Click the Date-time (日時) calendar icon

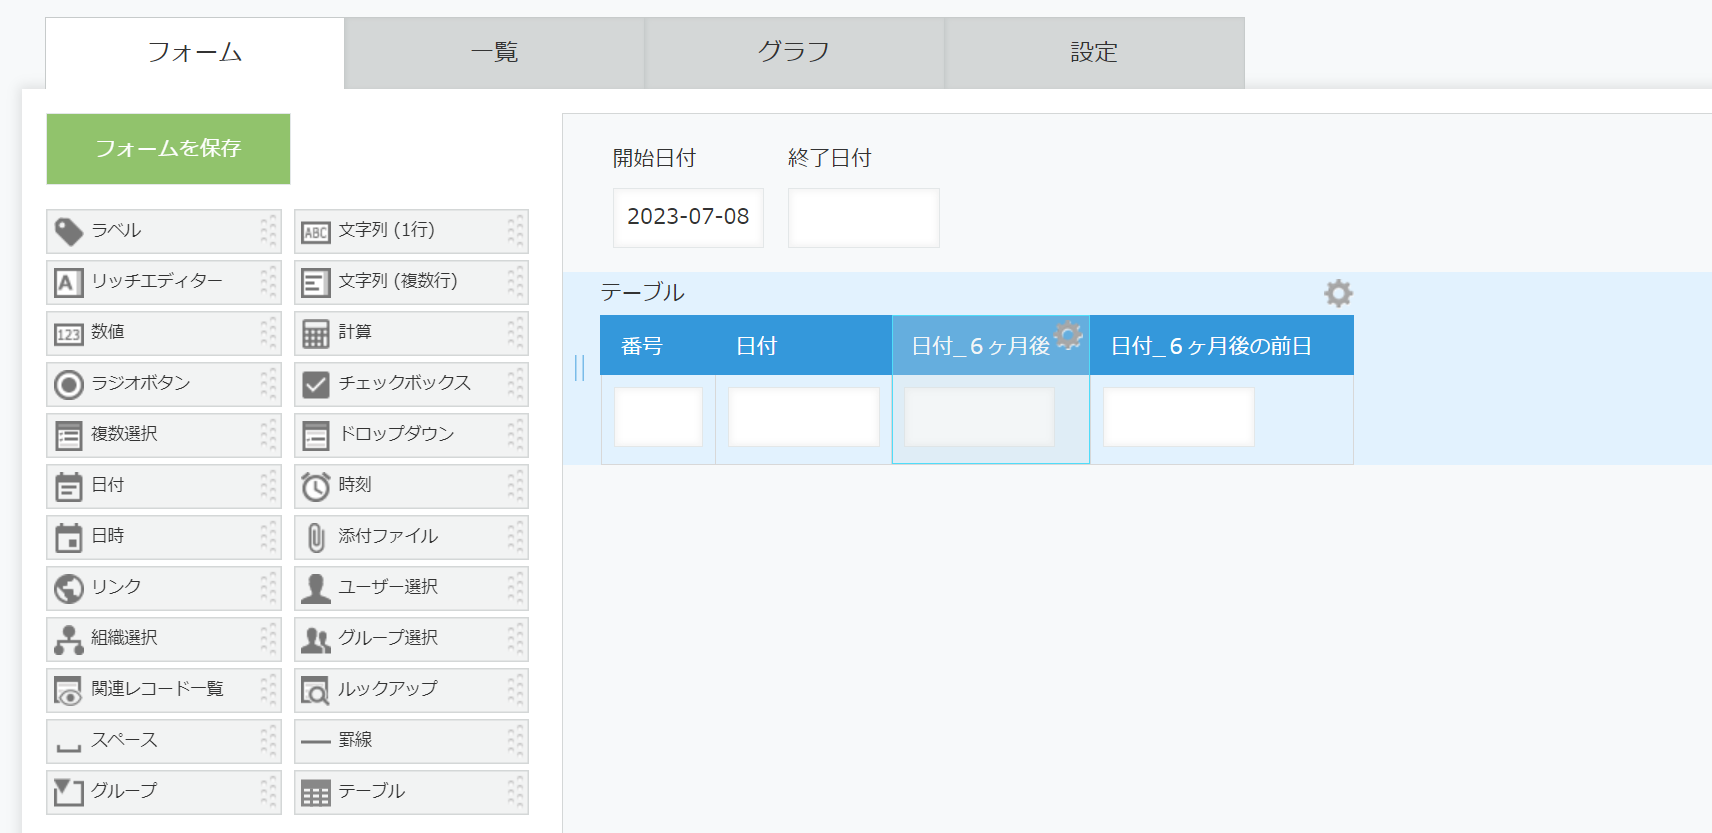coord(68,537)
